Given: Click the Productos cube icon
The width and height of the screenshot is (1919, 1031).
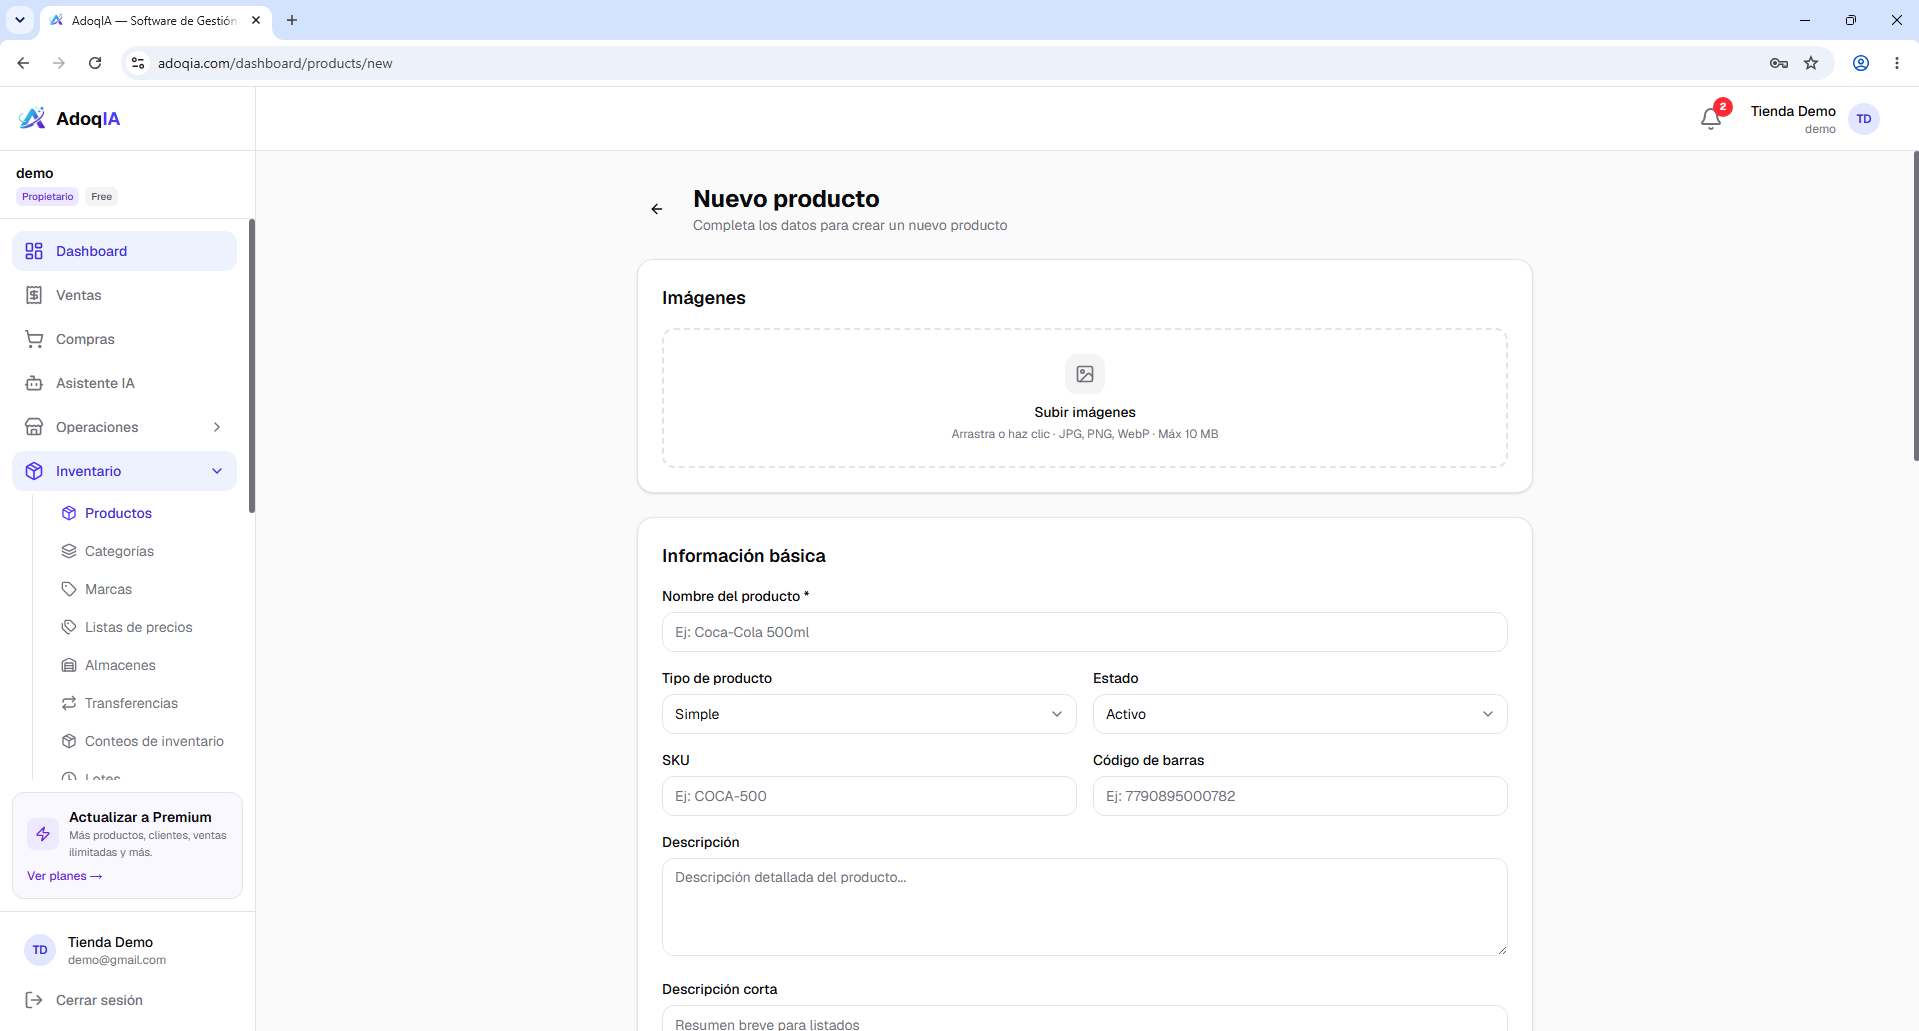Looking at the screenshot, I should pyautogui.click(x=69, y=513).
